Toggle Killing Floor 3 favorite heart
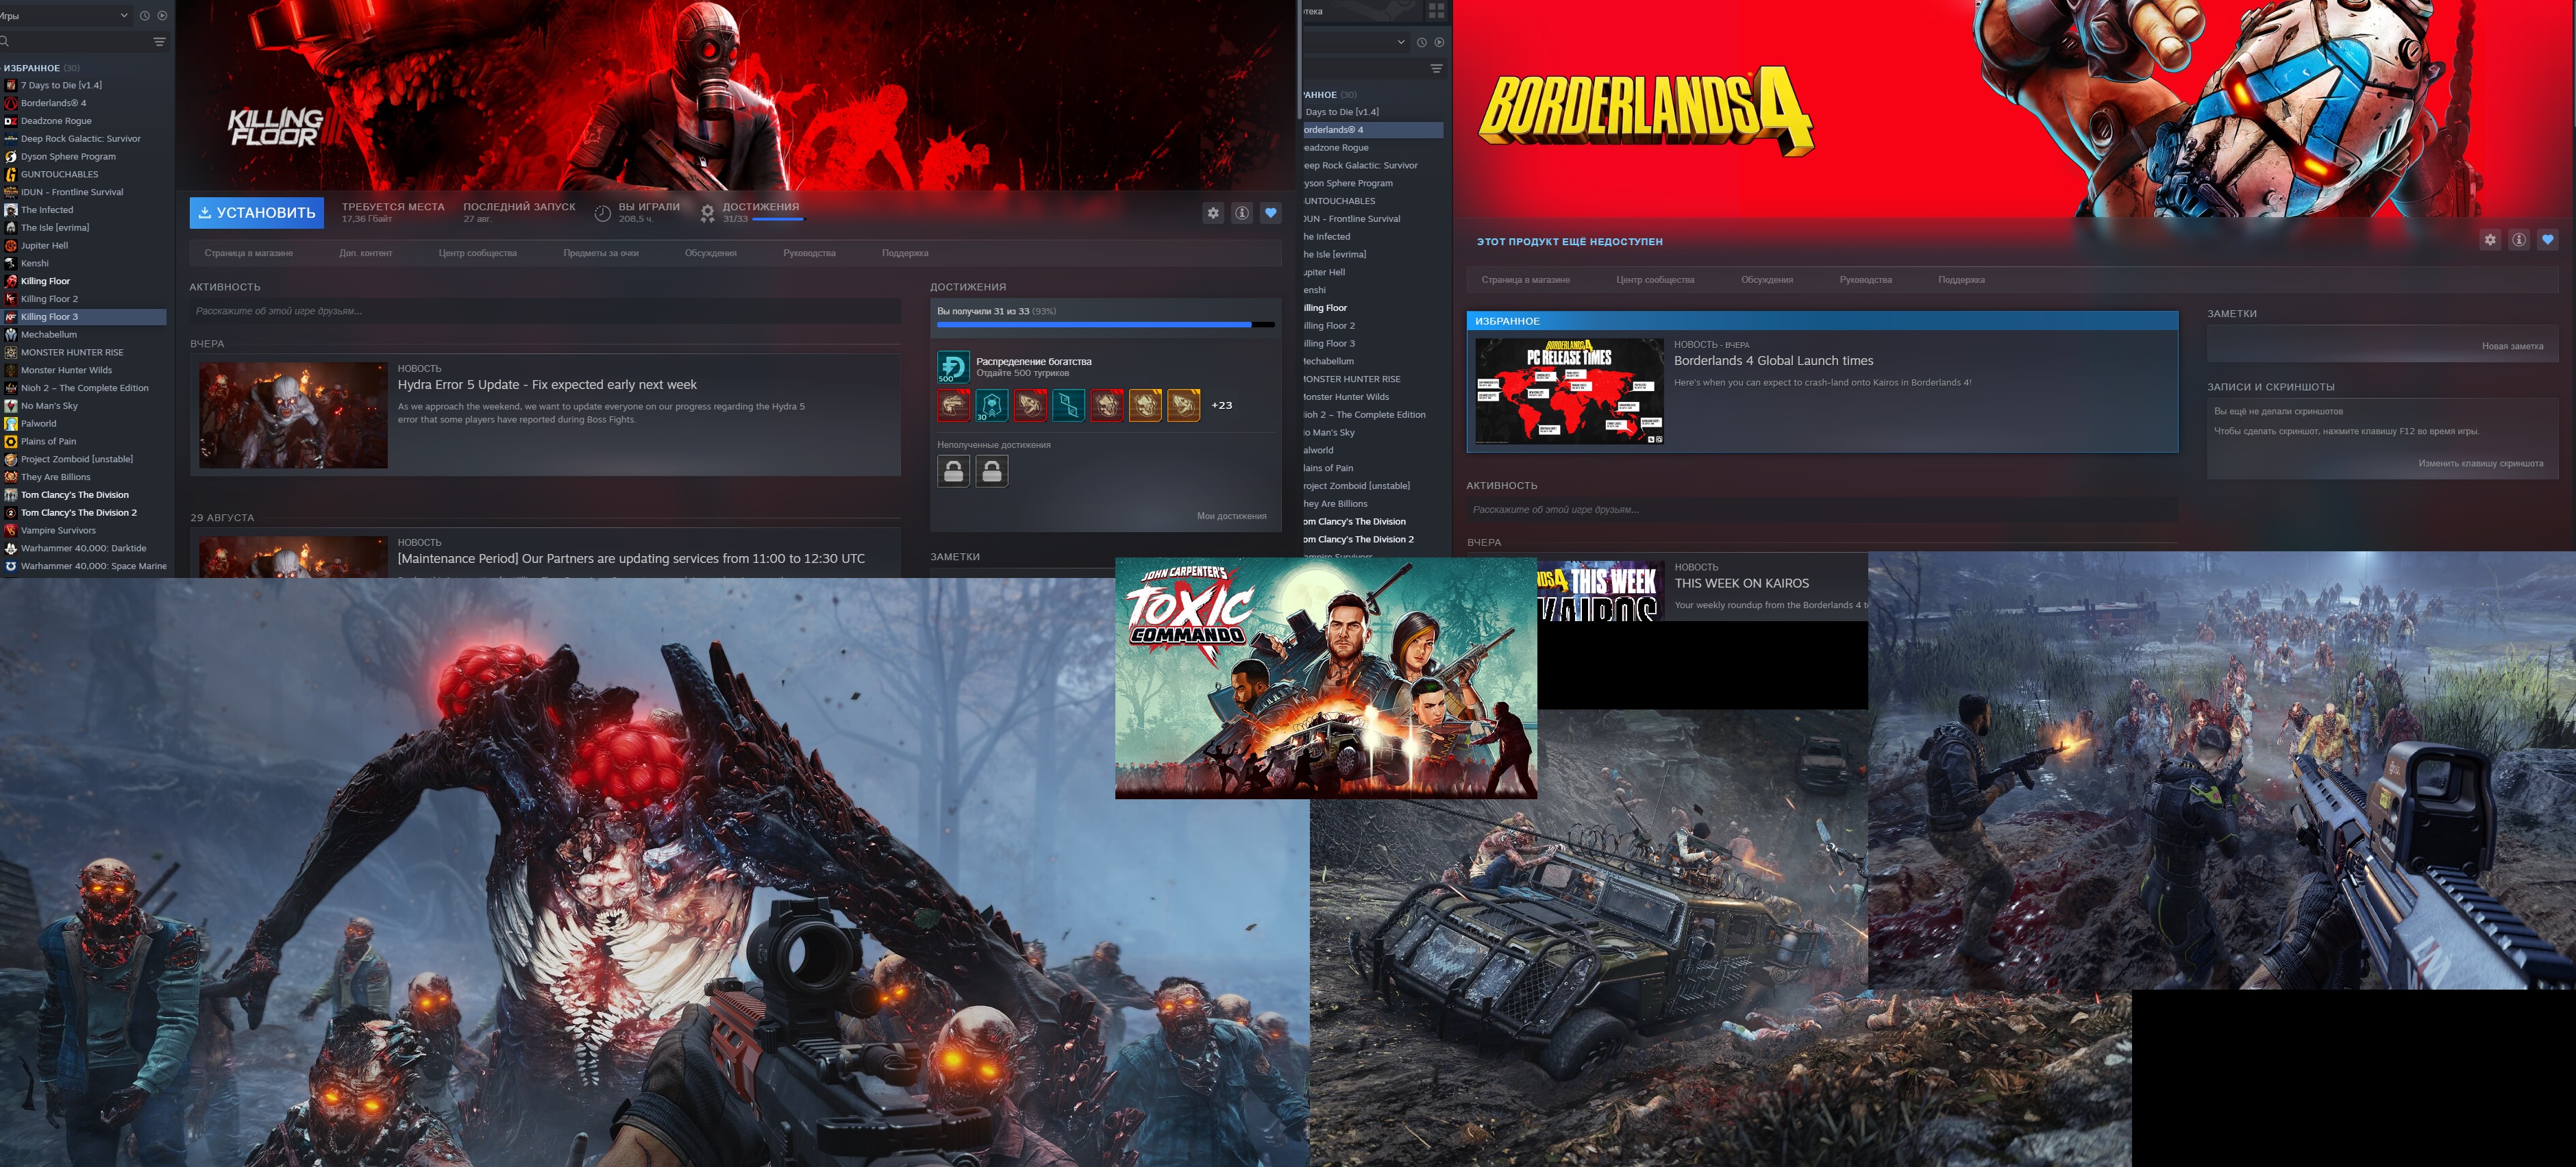2576x1167 pixels. (1271, 213)
